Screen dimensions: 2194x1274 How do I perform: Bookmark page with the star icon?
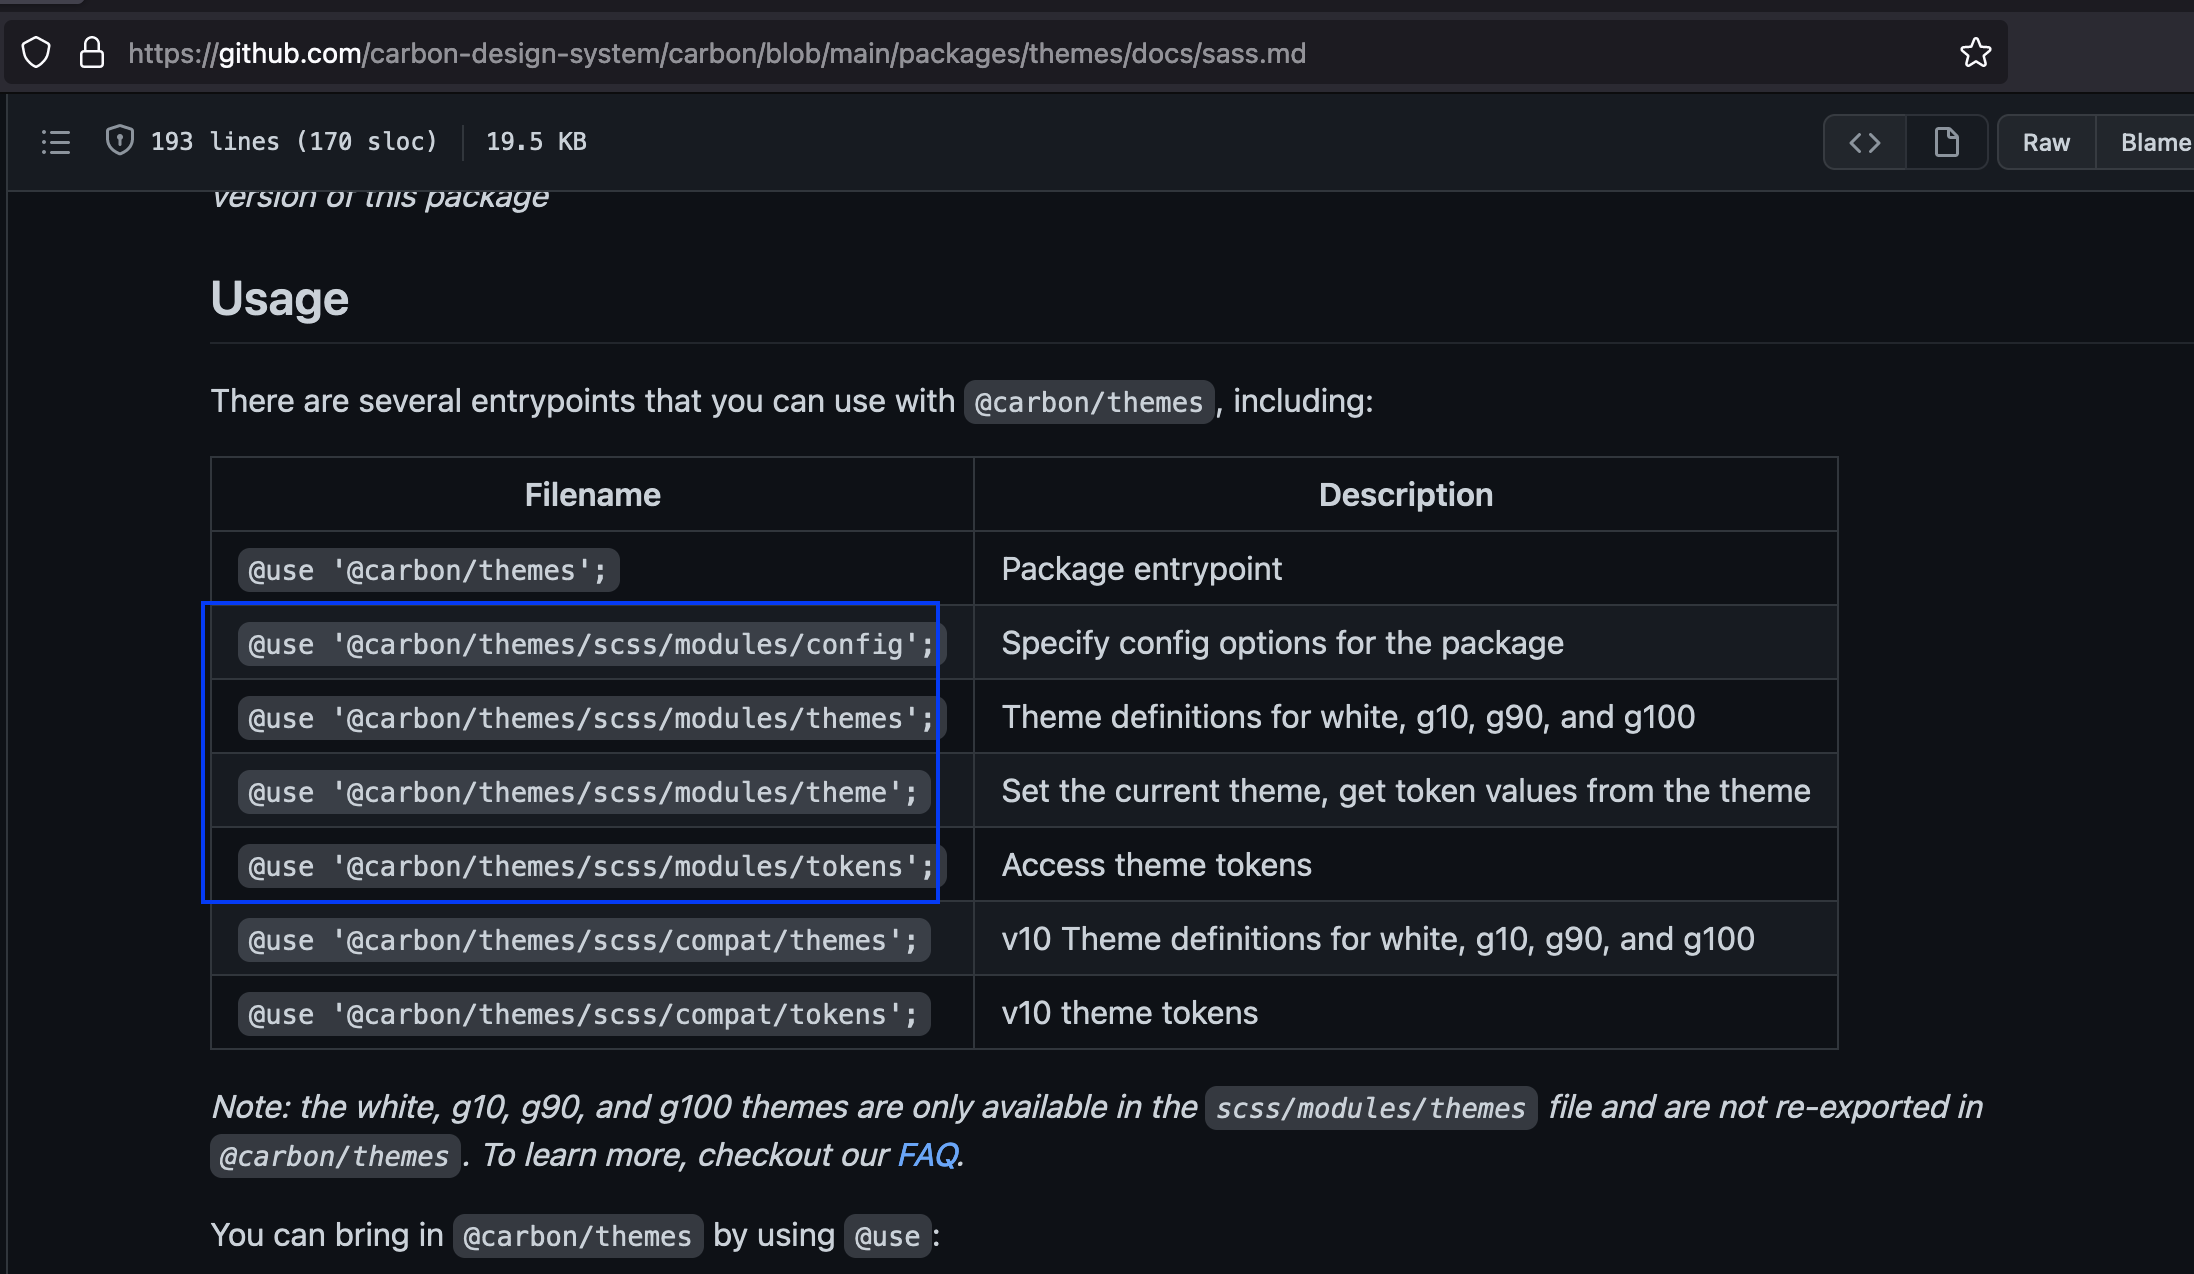tap(1975, 53)
